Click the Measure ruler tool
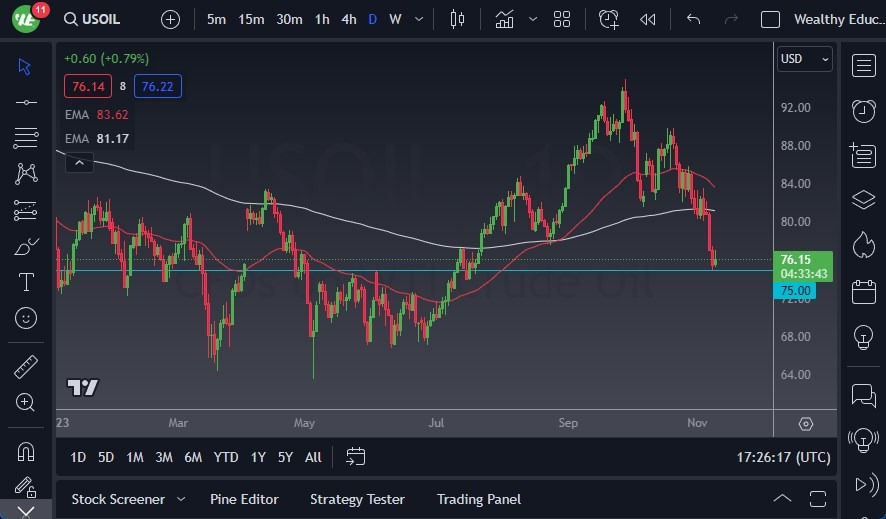Image resolution: width=886 pixels, height=519 pixels. 26,367
